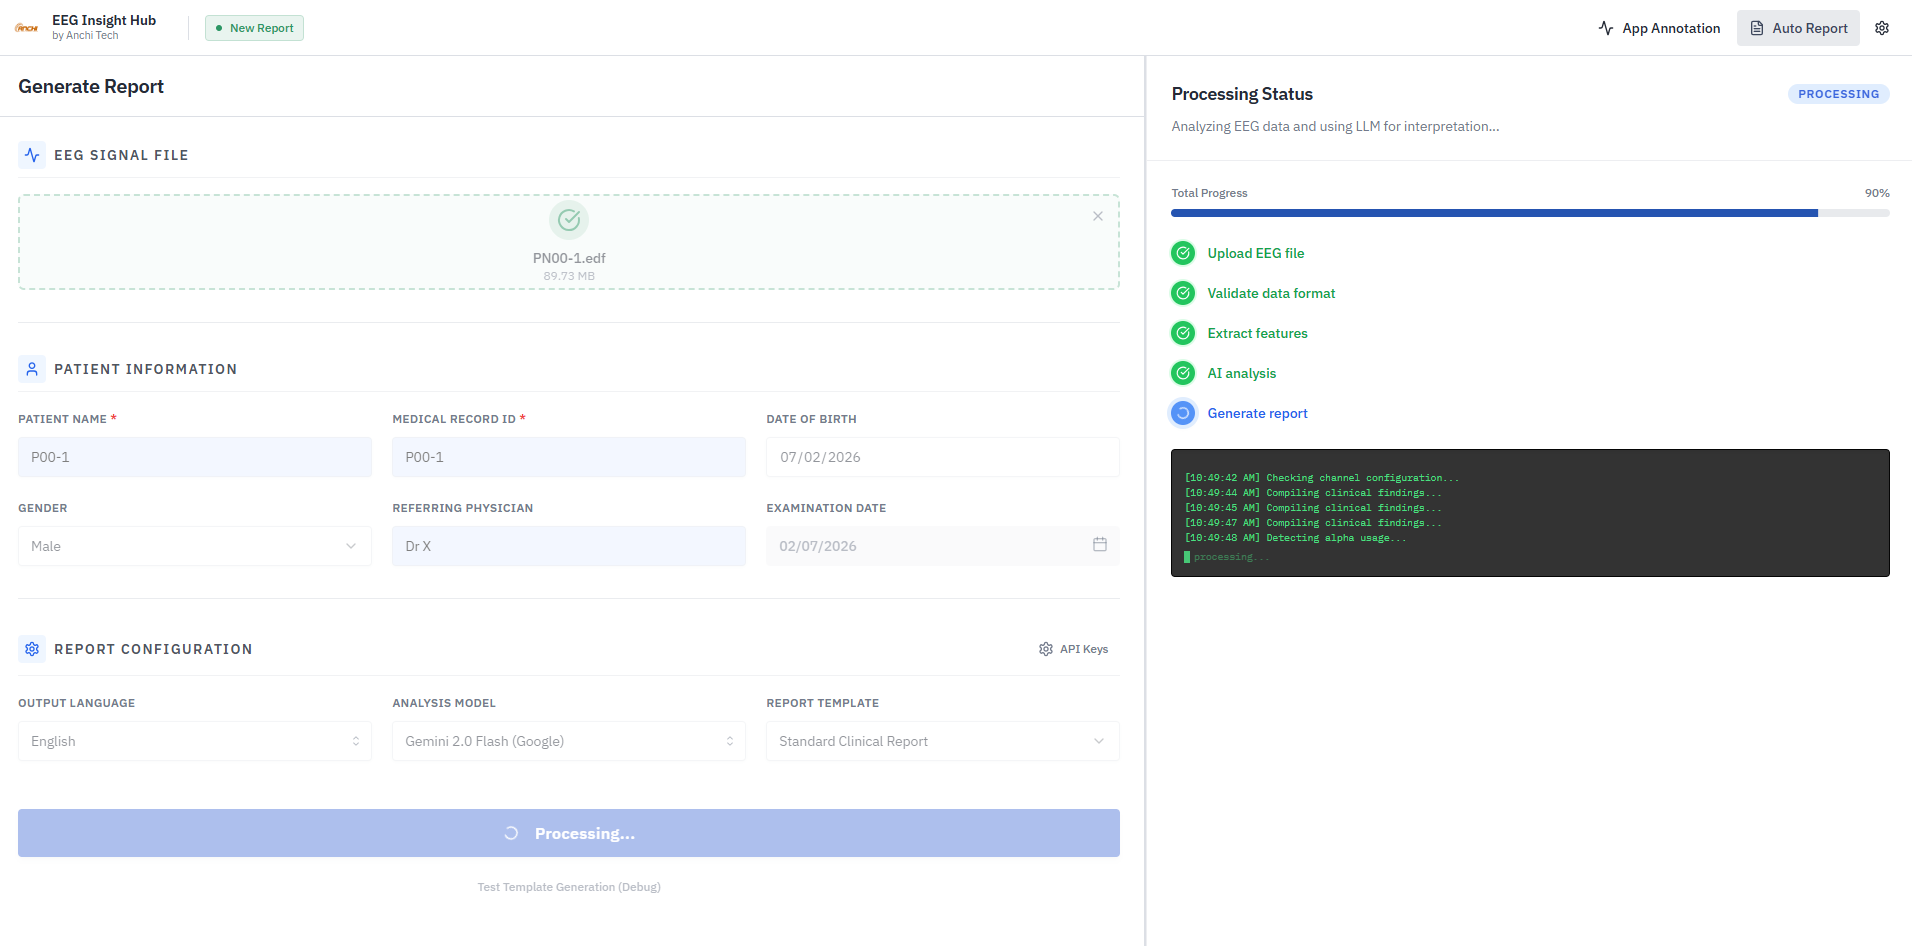Viewport: 1912px width, 946px height.
Task: Click the New Report badge
Action: (254, 28)
